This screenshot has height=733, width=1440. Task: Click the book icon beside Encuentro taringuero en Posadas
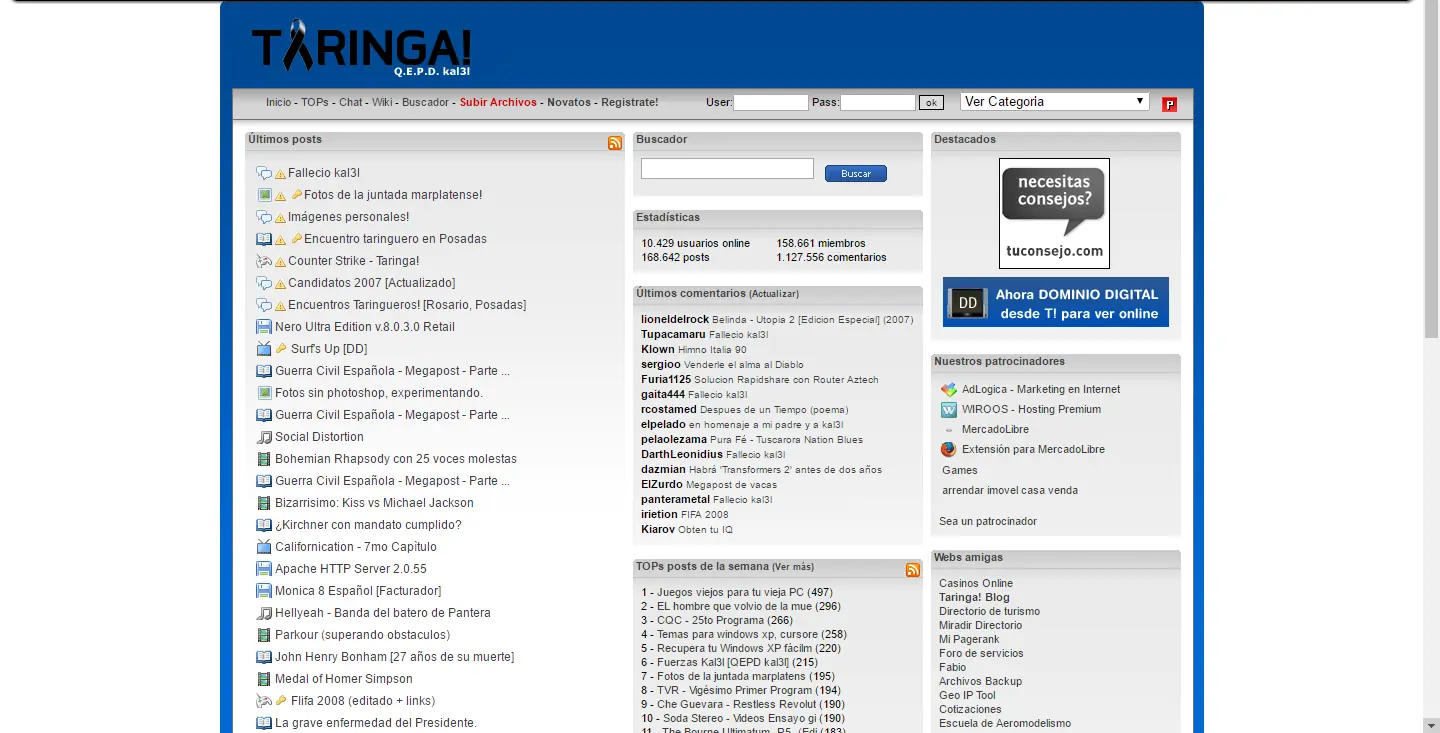click(x=264, y=239)
